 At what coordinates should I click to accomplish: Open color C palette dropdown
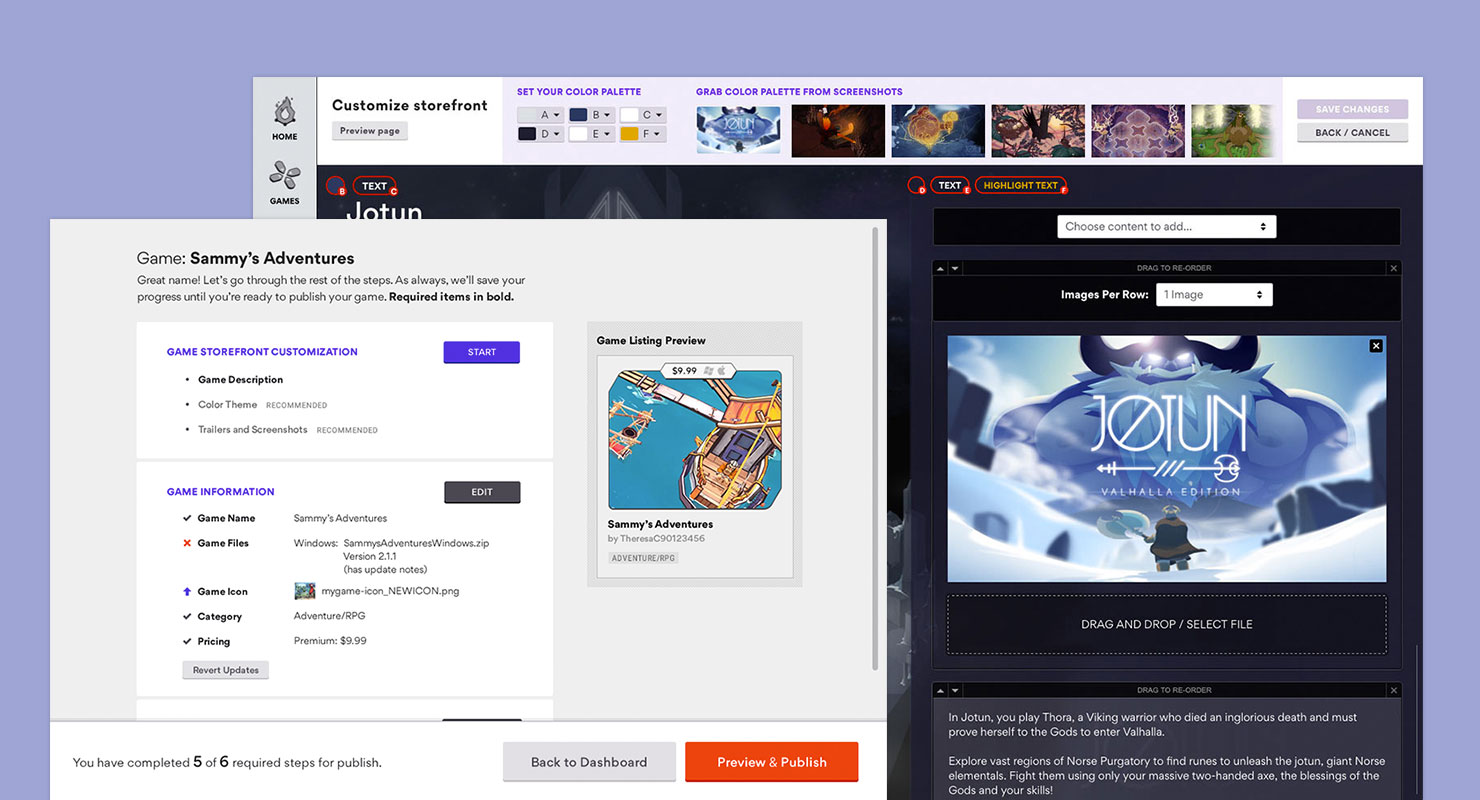[642, 115]
